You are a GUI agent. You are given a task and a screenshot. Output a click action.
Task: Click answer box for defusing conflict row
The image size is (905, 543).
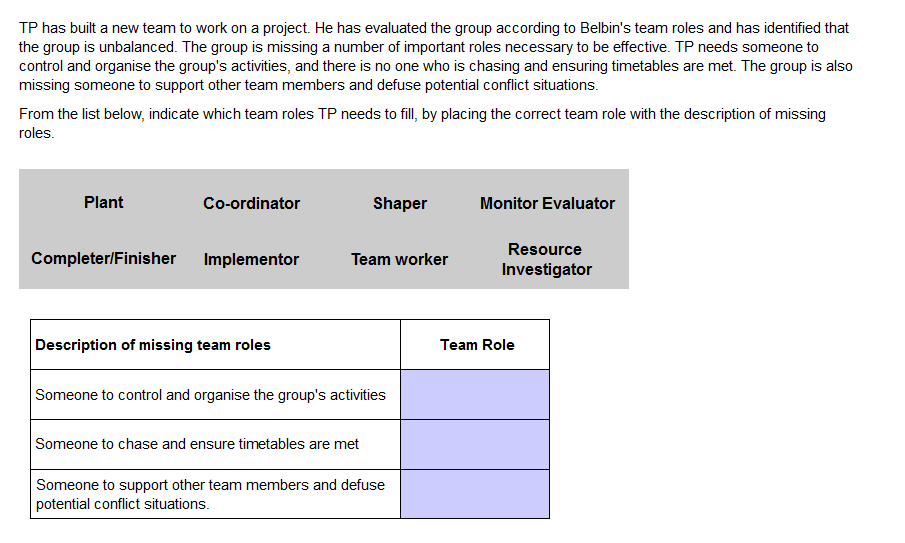tap(475, 494)
